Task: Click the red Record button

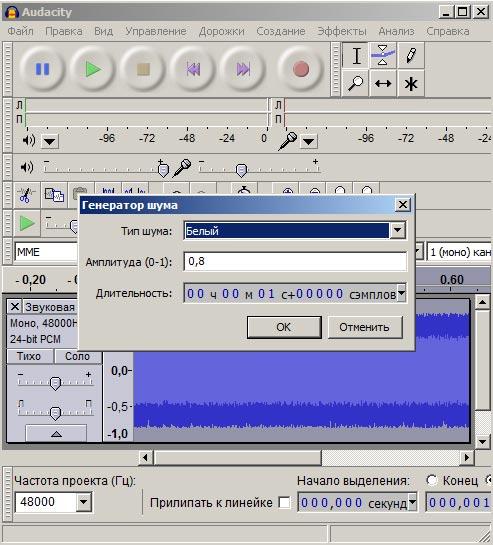Action: (301, 69)
